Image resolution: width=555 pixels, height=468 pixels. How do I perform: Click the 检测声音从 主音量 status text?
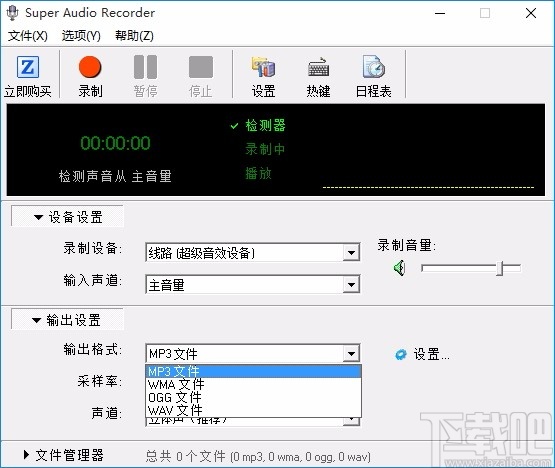[x=115, y=176]
